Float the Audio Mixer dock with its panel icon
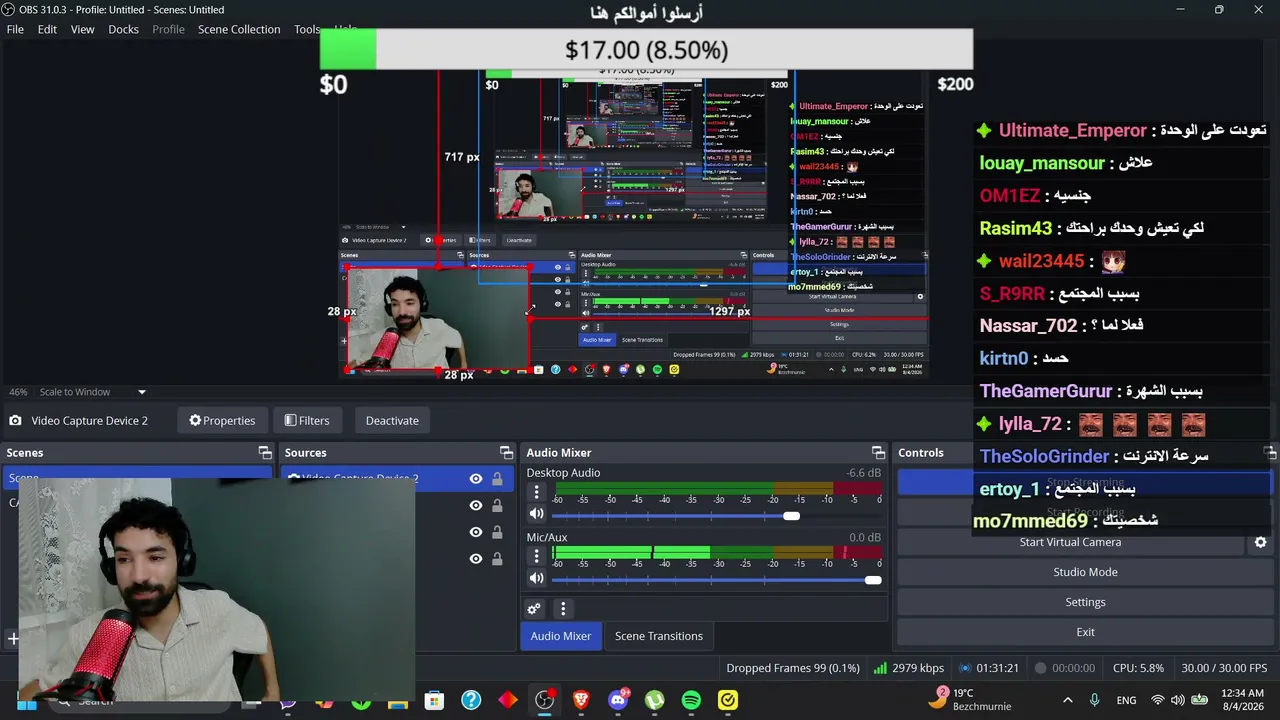 pos(878,453)
